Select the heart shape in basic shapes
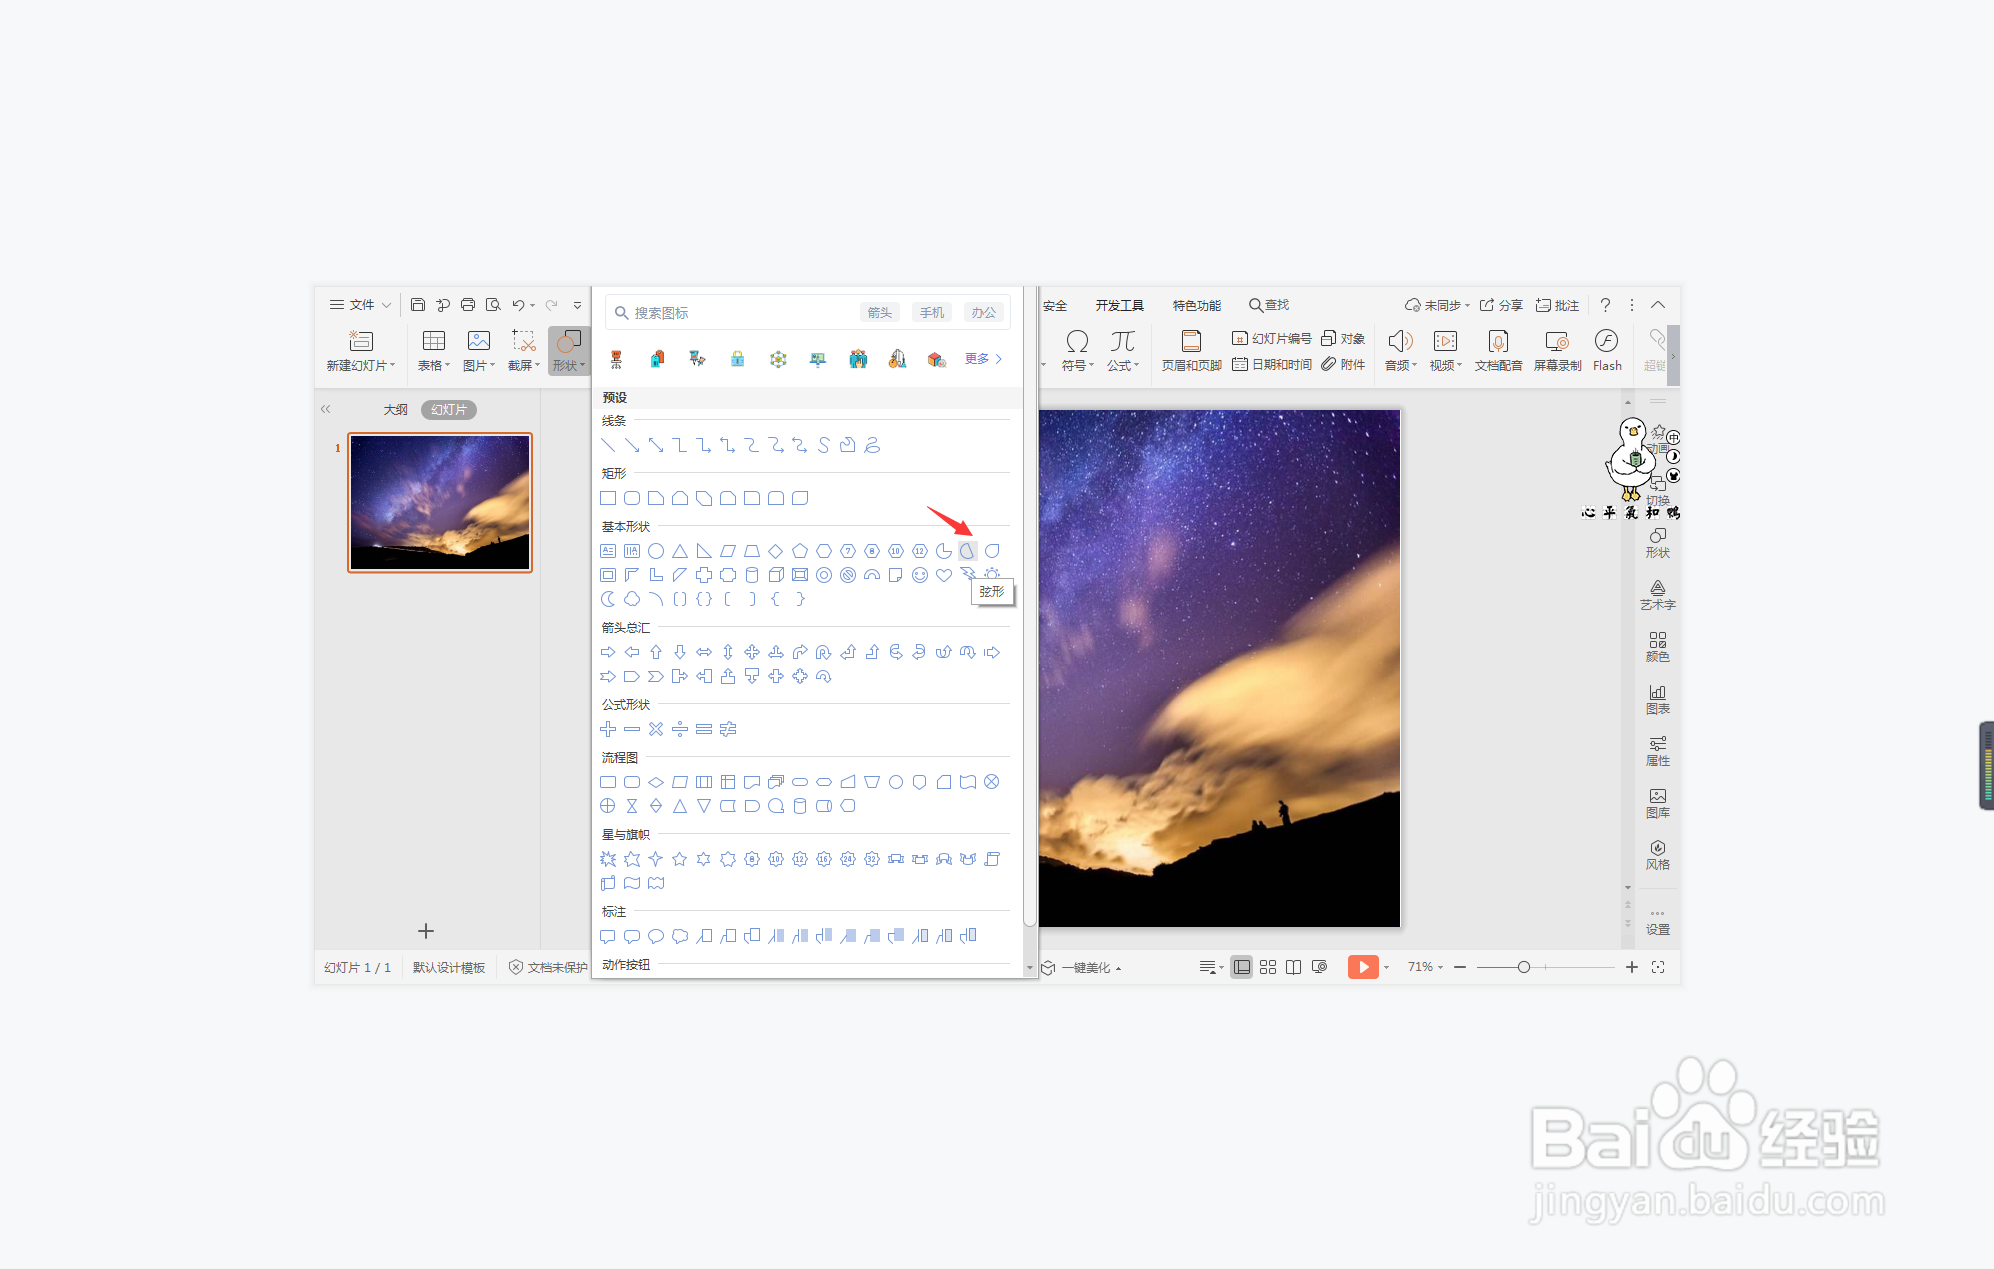The width and height of the screenshot is (1994, 1269). (x=943, y=575)
